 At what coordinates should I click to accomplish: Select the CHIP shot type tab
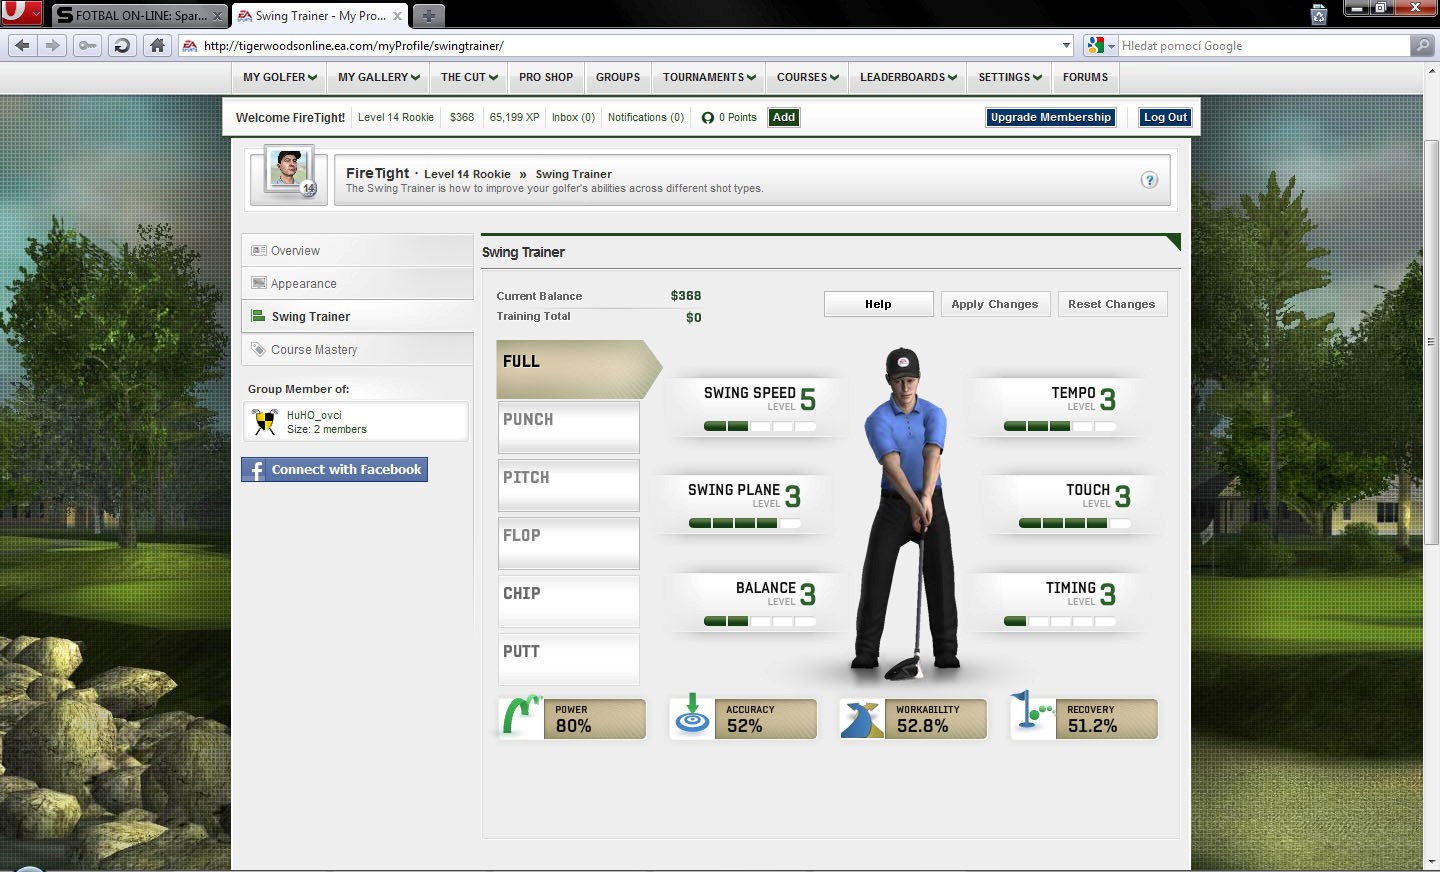(x=568, y=601)
